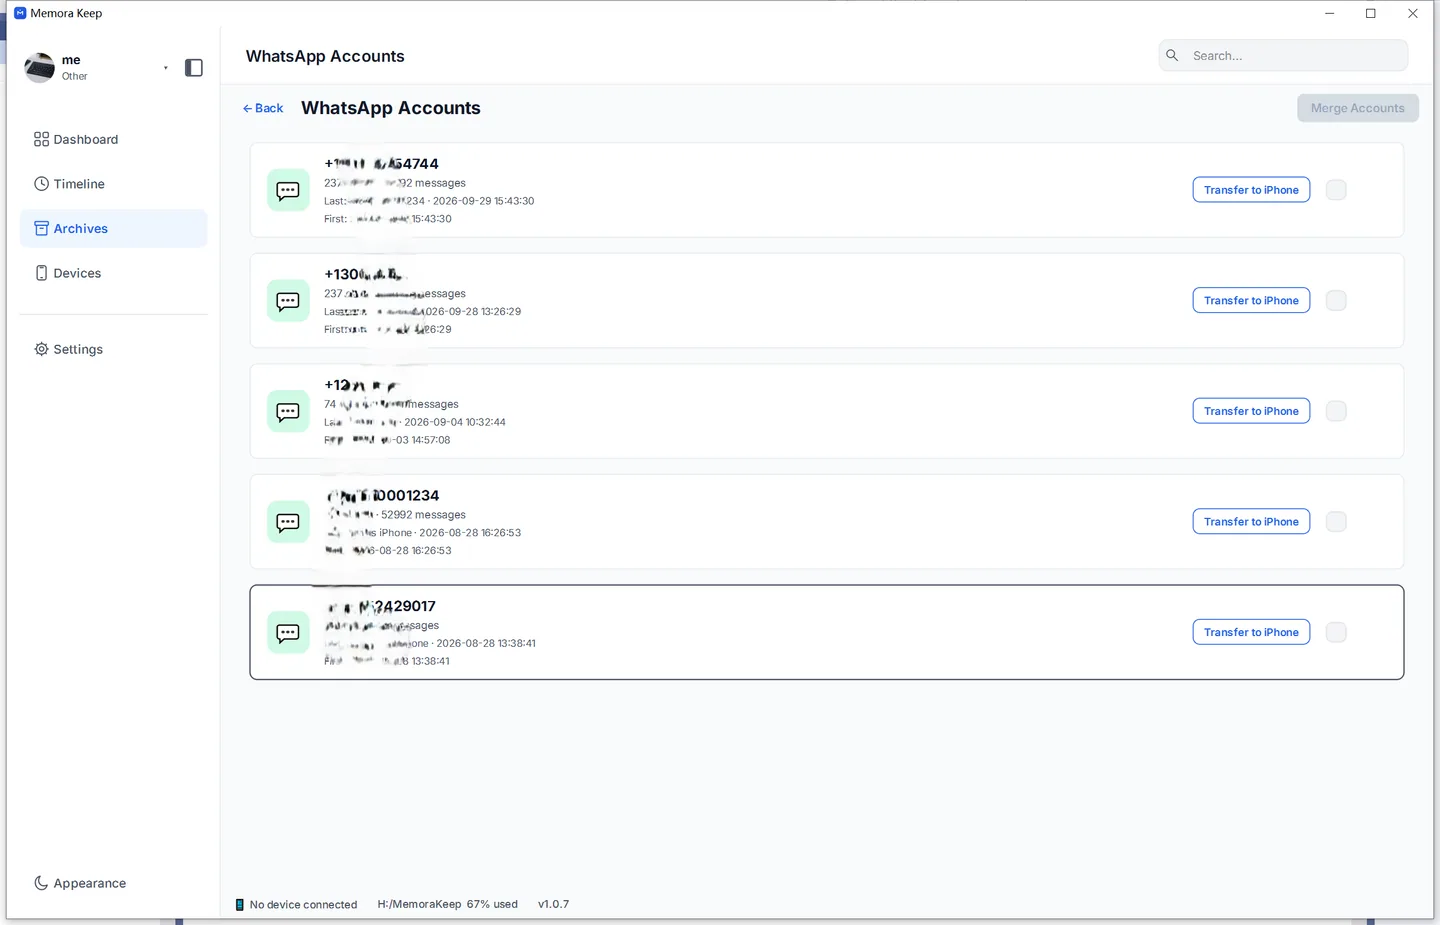The height and width of the screenshot is (925, 1440).
Task: Select checkbox for account ending 54744
Action: (1336, 190)
